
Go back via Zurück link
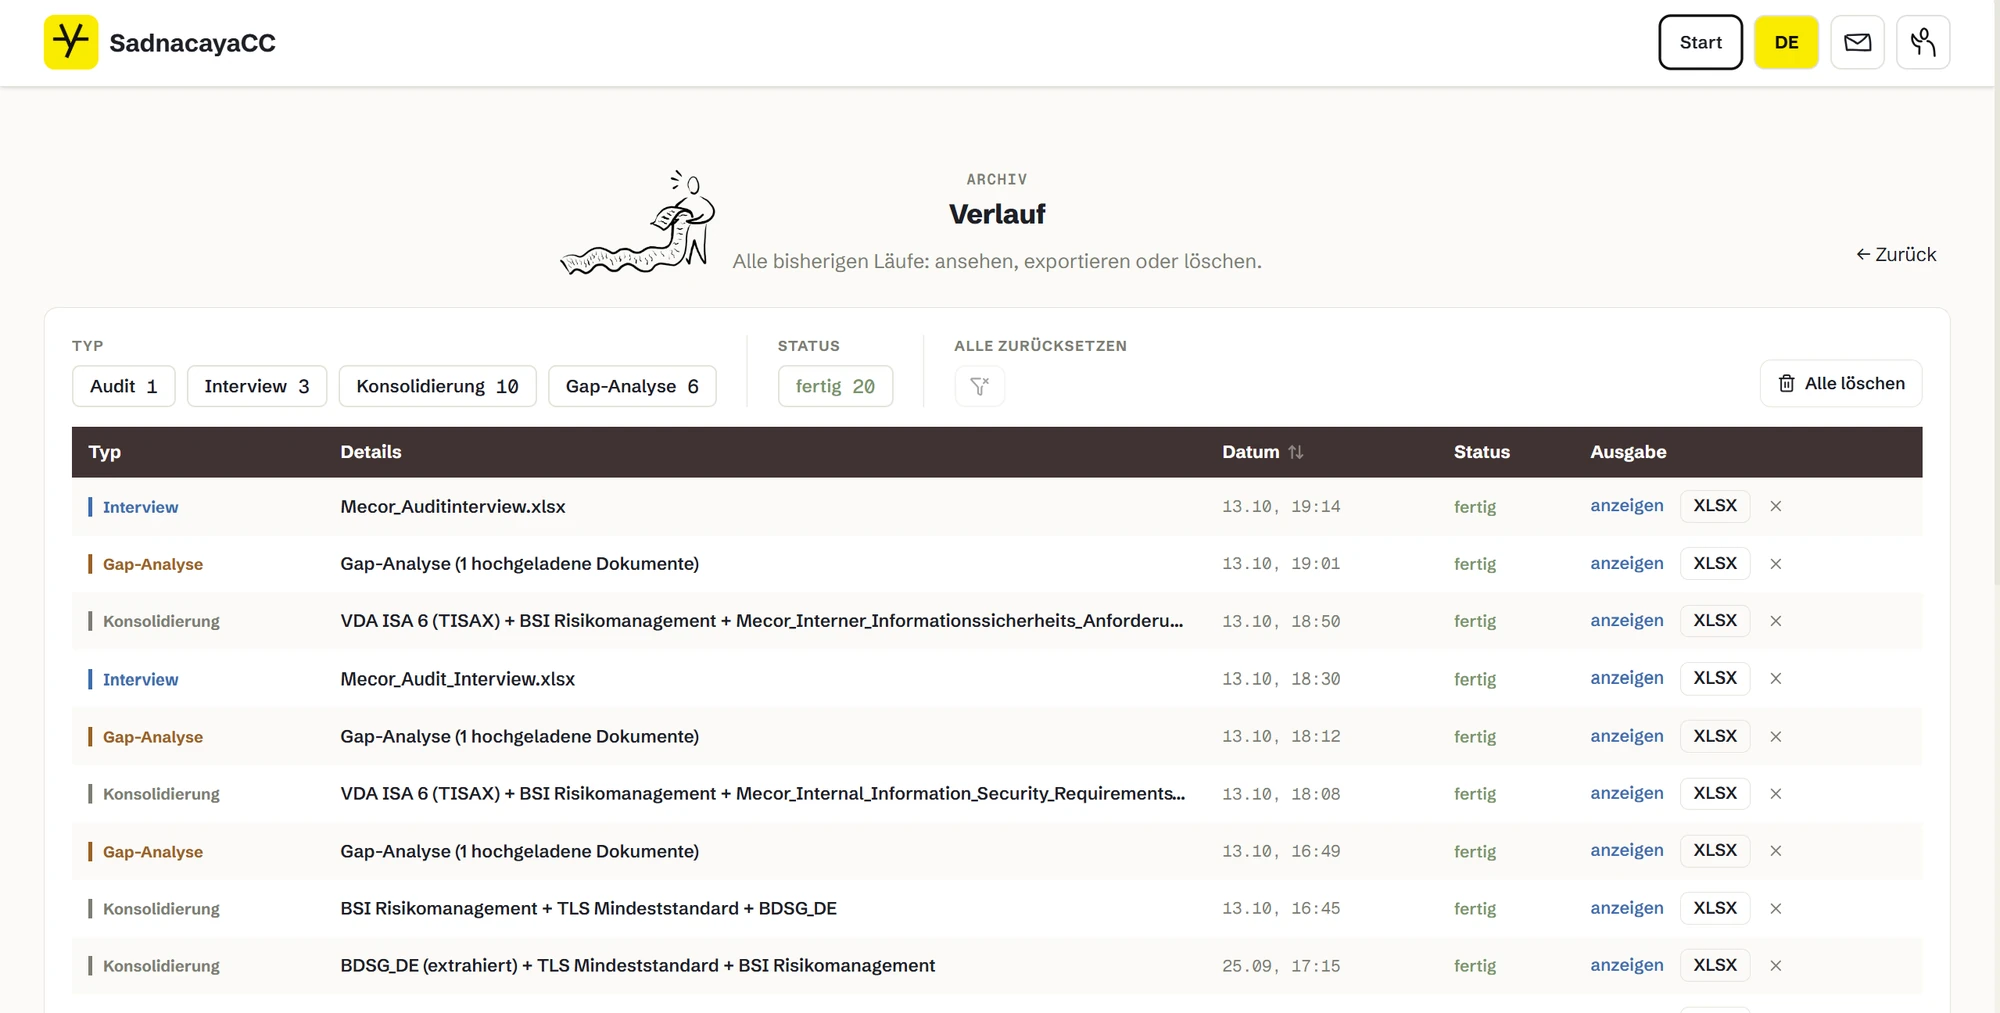point(1896,254)
